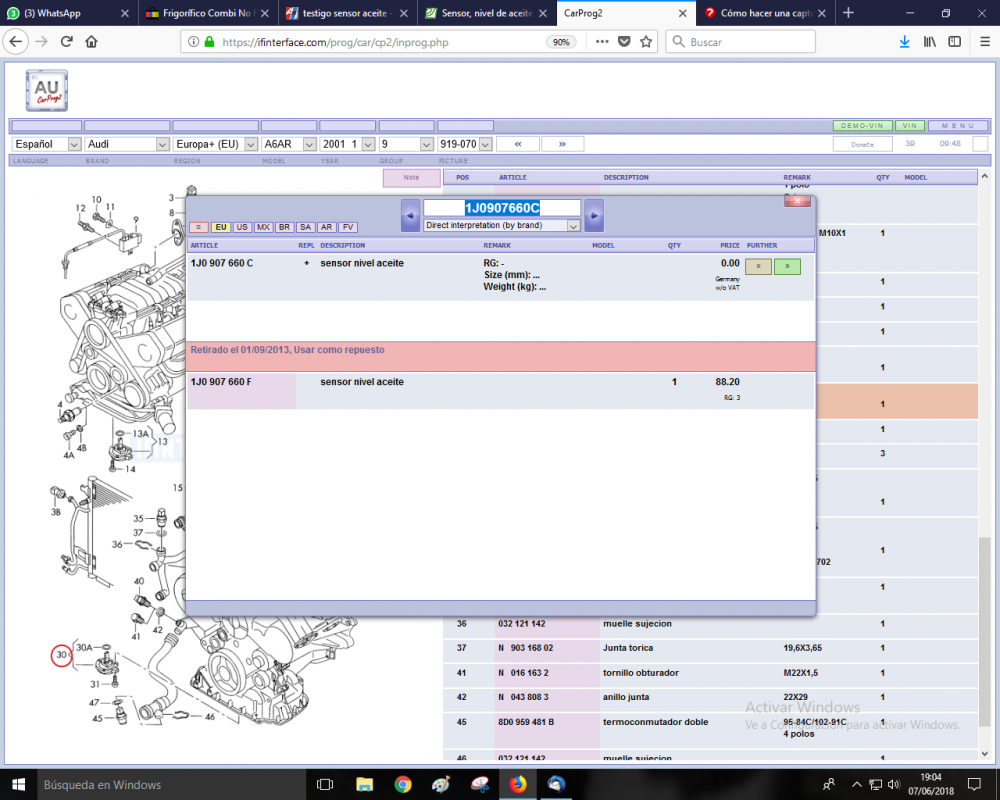The width and height of the screenshot is (1000, 800).
Task: Launch Google Chrome from the taskbar
Action: pos(402,785)
